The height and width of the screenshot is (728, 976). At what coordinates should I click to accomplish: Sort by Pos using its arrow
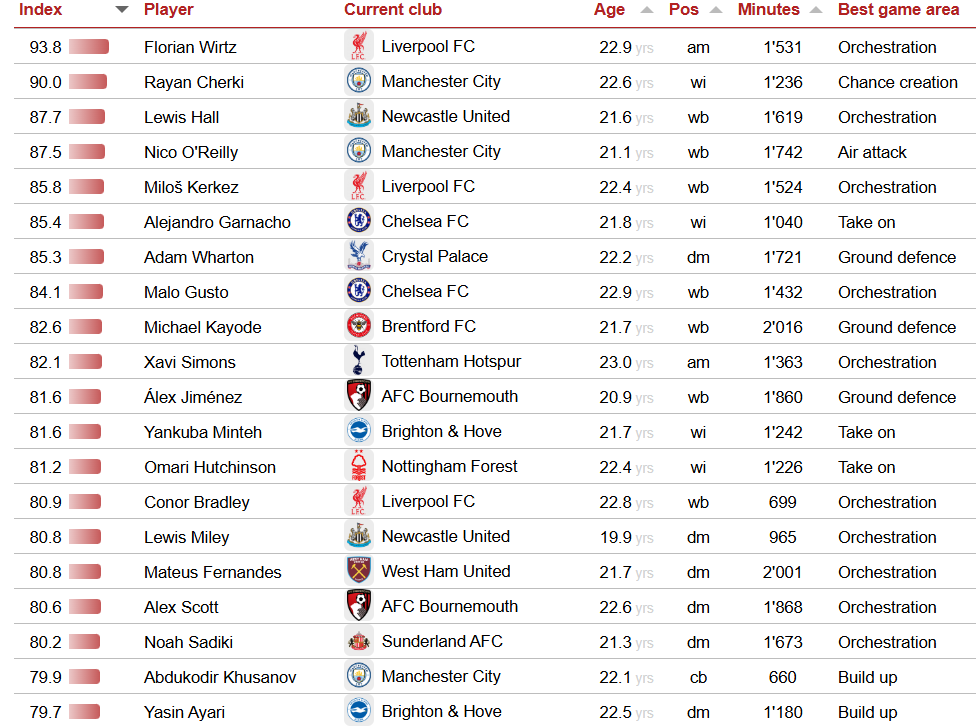[716, 10]
